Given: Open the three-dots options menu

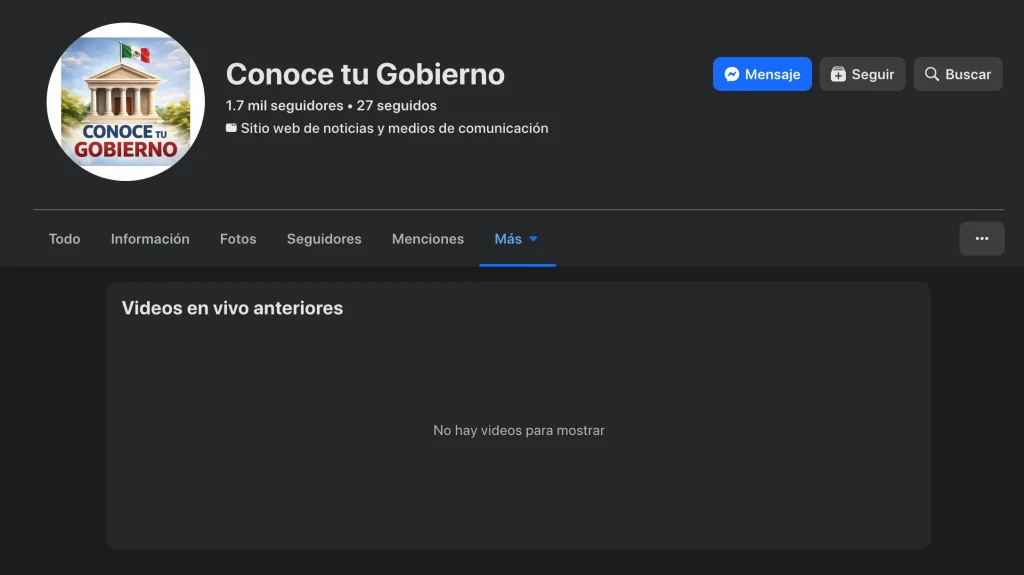Looking at the screenshot, I should pos(982,238).
